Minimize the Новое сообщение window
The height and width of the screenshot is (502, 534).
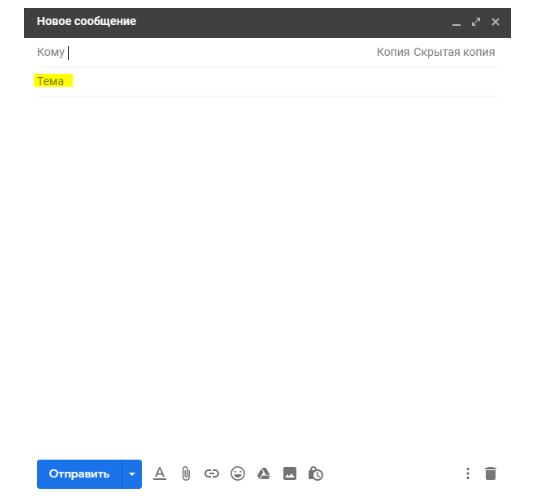click(456, 22)
